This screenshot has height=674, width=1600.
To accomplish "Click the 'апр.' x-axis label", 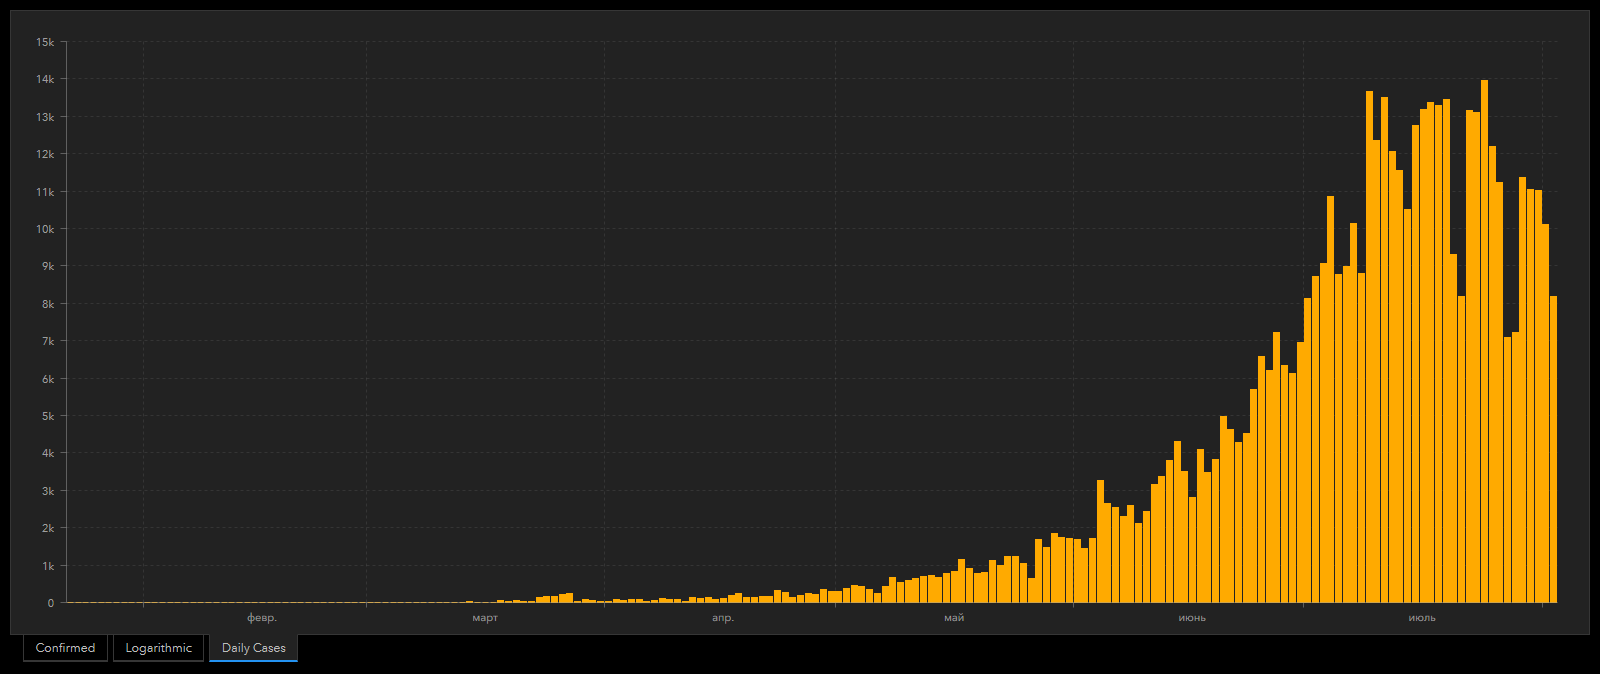I will tap(723, 618).
